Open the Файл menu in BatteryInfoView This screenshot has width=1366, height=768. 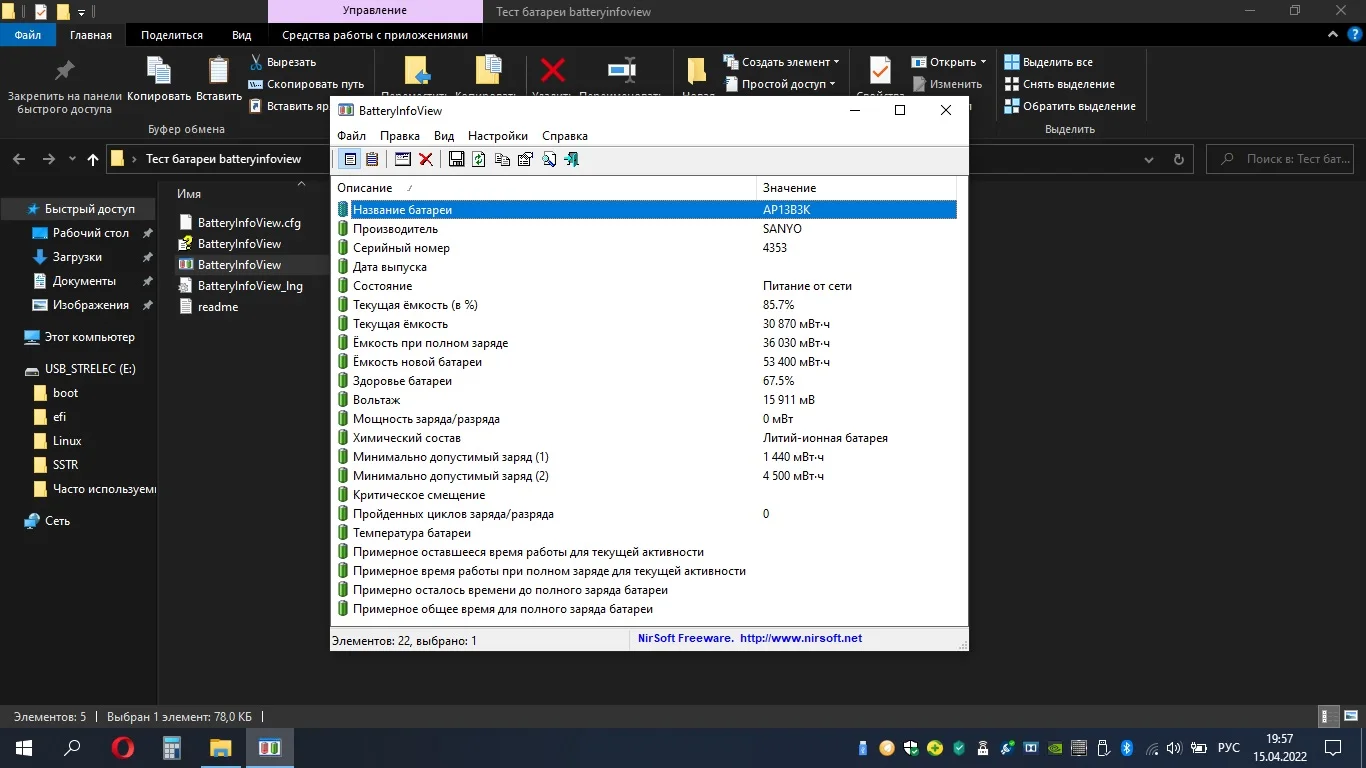[x=352, y=136]
